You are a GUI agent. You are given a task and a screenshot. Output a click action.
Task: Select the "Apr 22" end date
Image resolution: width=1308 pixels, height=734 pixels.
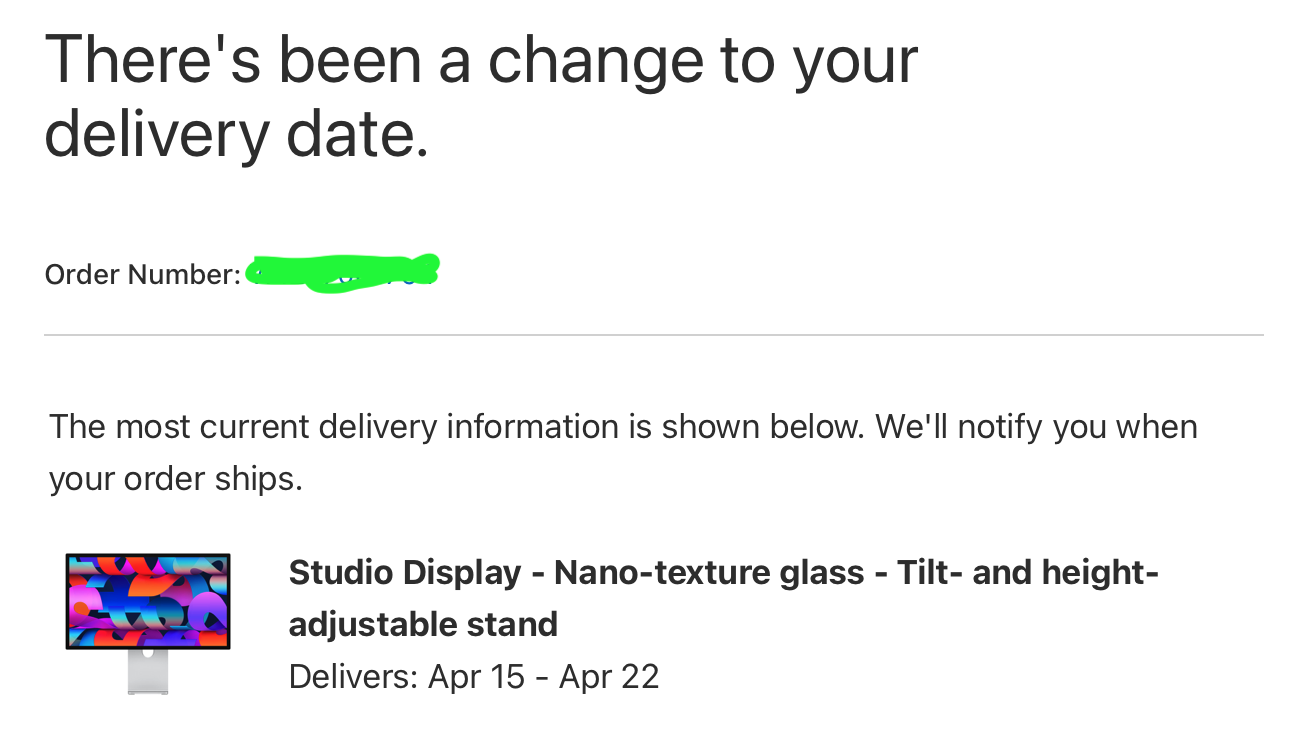(x=609, y=677)
